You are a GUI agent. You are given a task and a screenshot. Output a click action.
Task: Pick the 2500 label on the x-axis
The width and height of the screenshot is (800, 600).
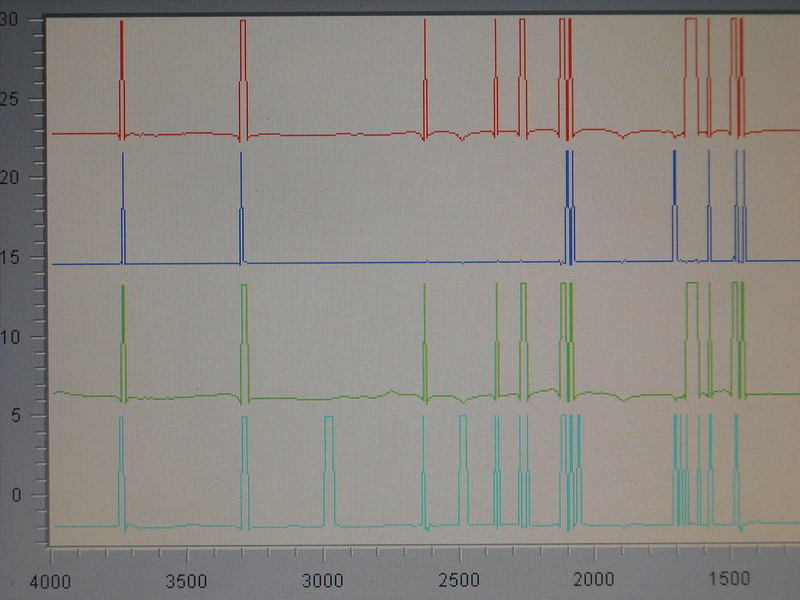click(x=459, y=580)
